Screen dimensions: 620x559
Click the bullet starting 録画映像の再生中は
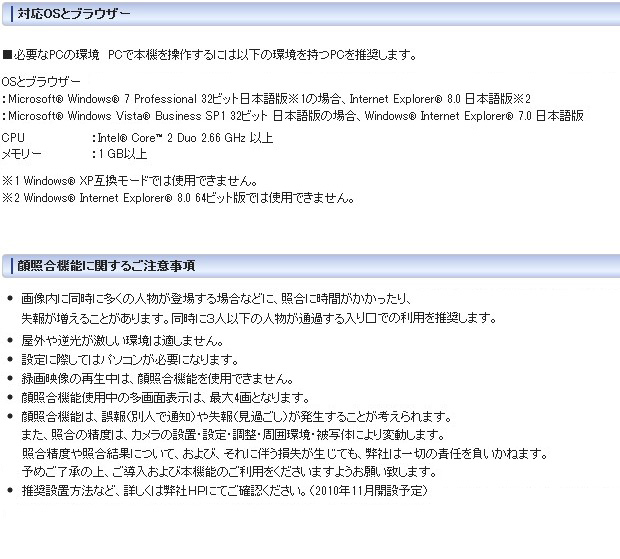pos(157,379)
